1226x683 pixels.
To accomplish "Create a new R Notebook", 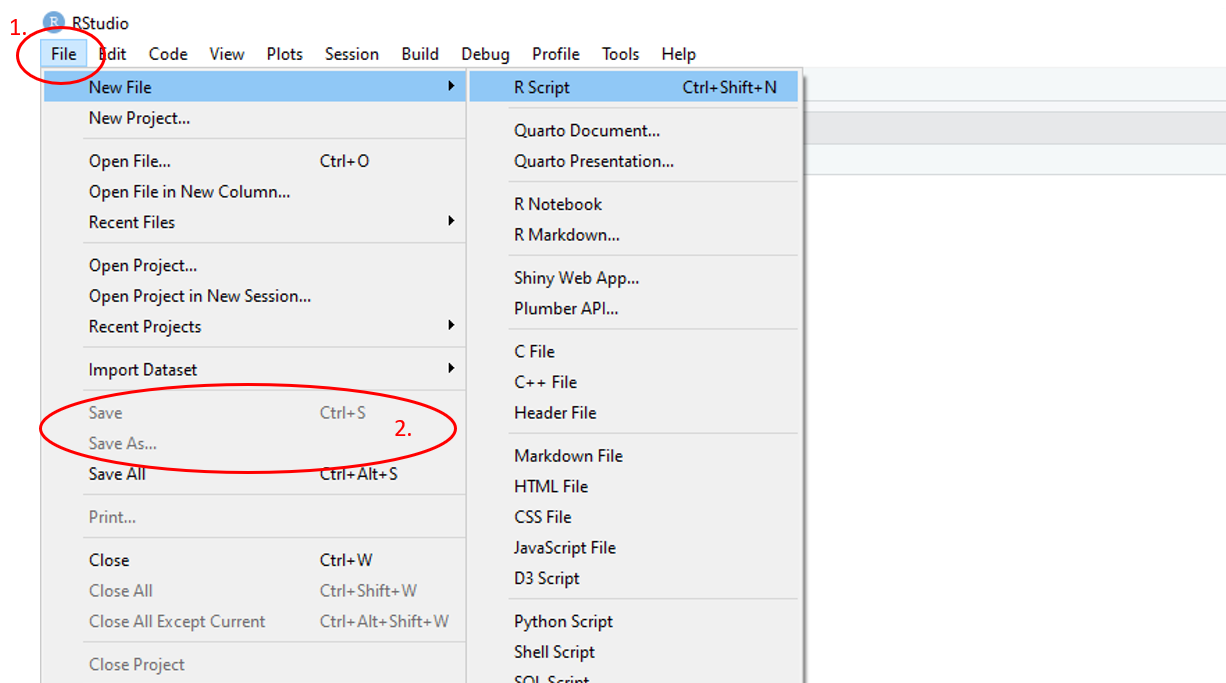I will coord(634,204).
